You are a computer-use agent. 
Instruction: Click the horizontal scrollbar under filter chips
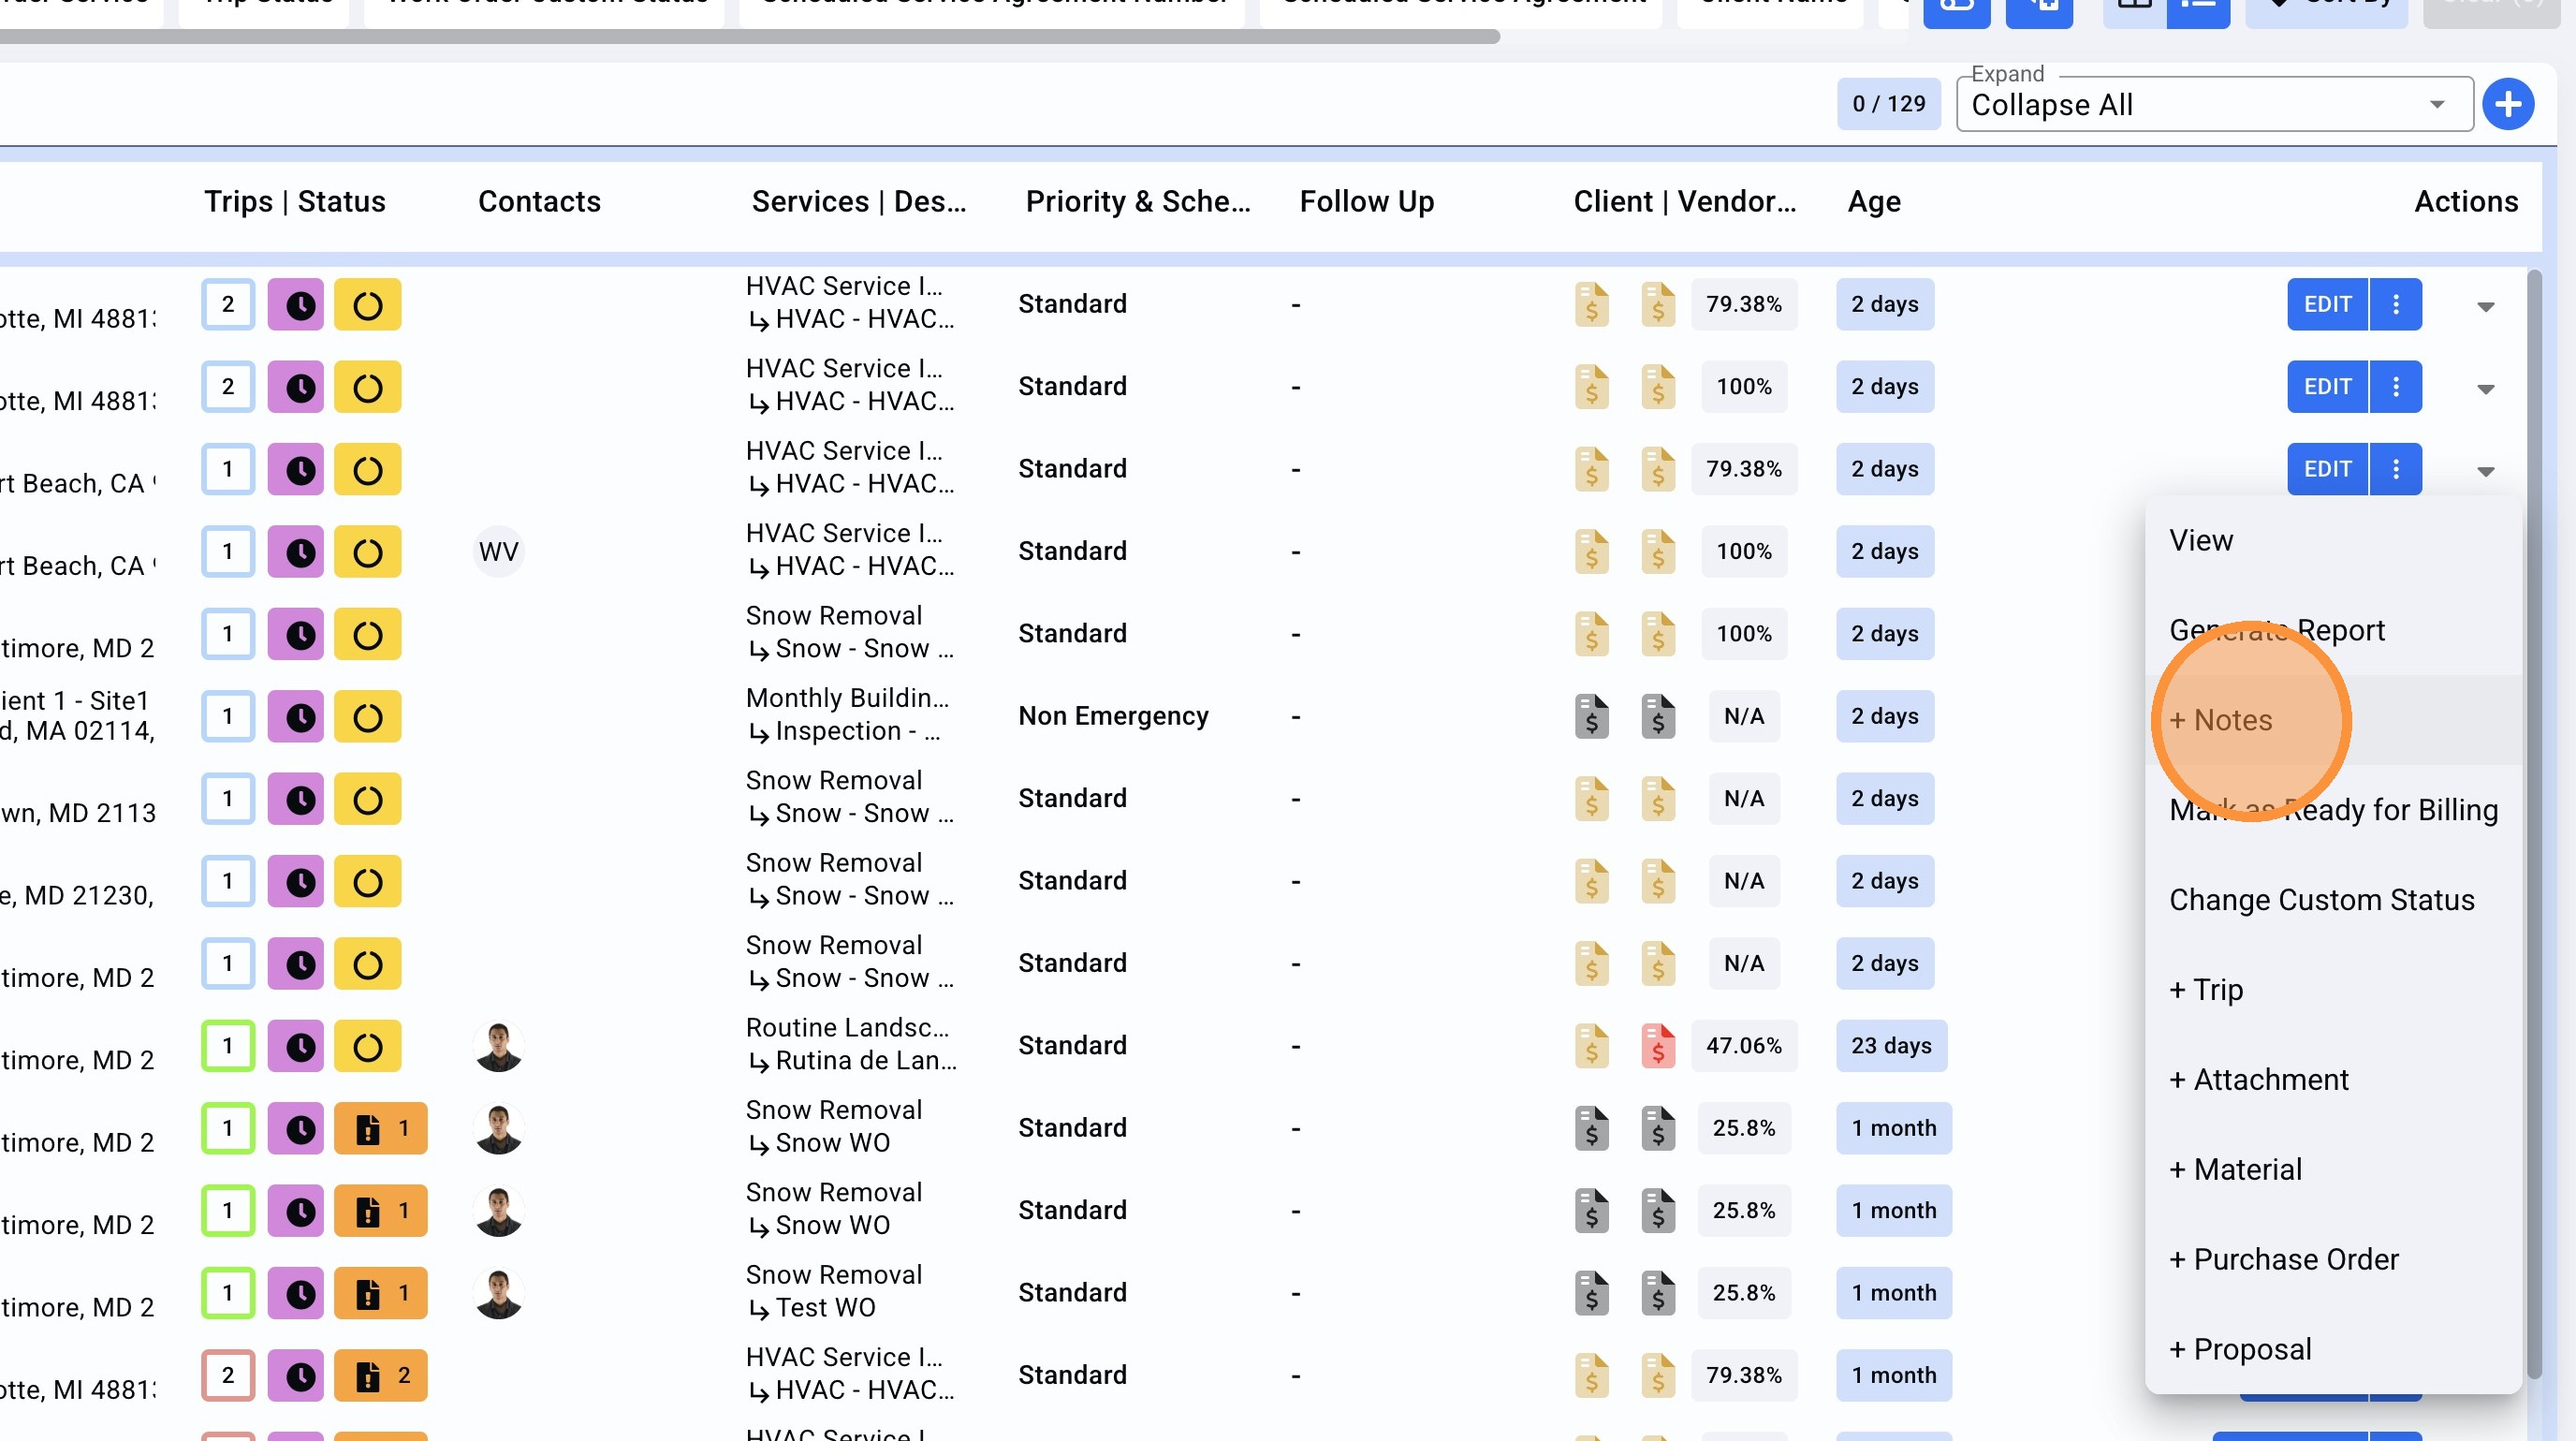click(750, 37)
